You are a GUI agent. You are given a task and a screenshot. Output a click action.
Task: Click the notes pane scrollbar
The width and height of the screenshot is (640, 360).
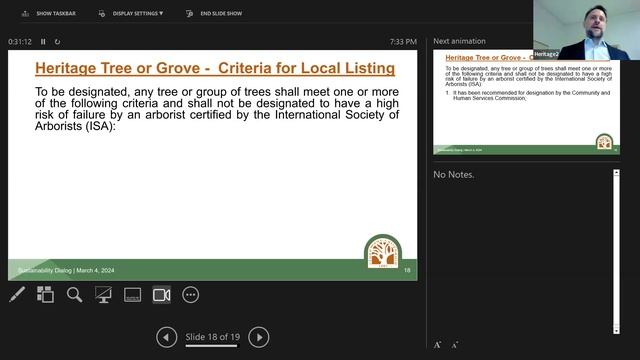616,251
